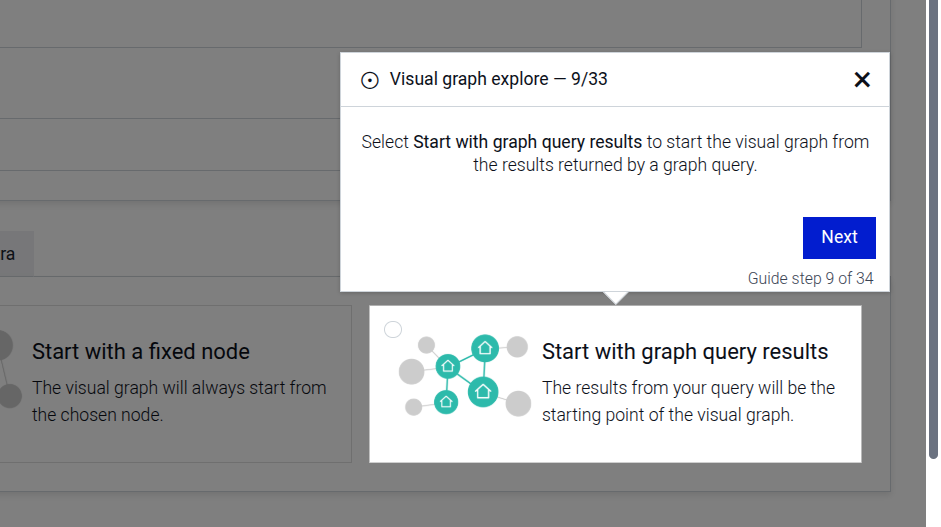Click the gray circle right of top house node
Viewport: 941px width, 527px height.
pos(517,347)
